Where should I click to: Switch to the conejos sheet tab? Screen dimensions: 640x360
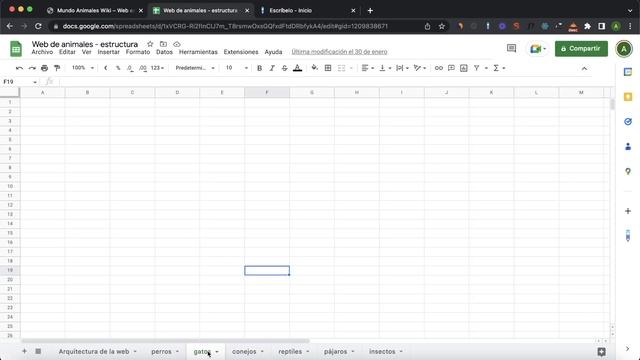(244, 351)
